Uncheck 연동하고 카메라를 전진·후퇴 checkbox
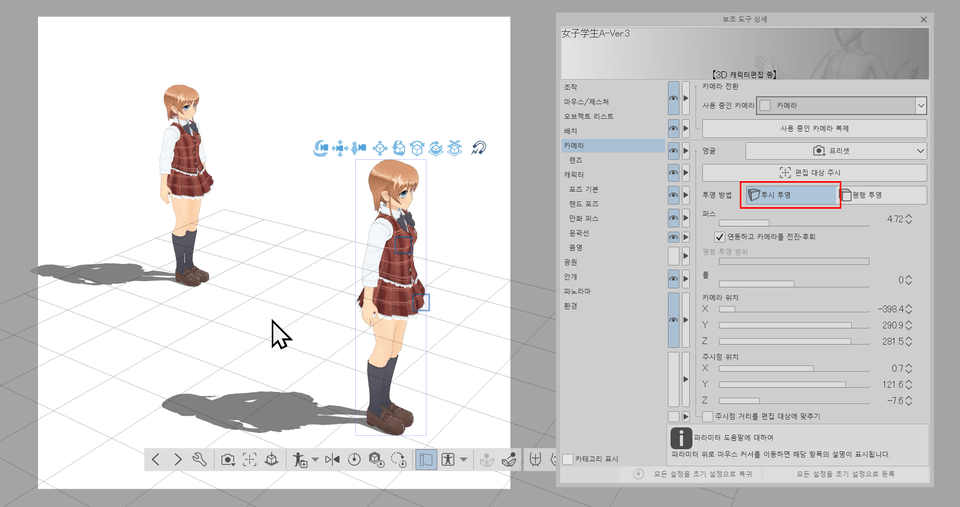960x507 pixels. (x=719, y=236)
